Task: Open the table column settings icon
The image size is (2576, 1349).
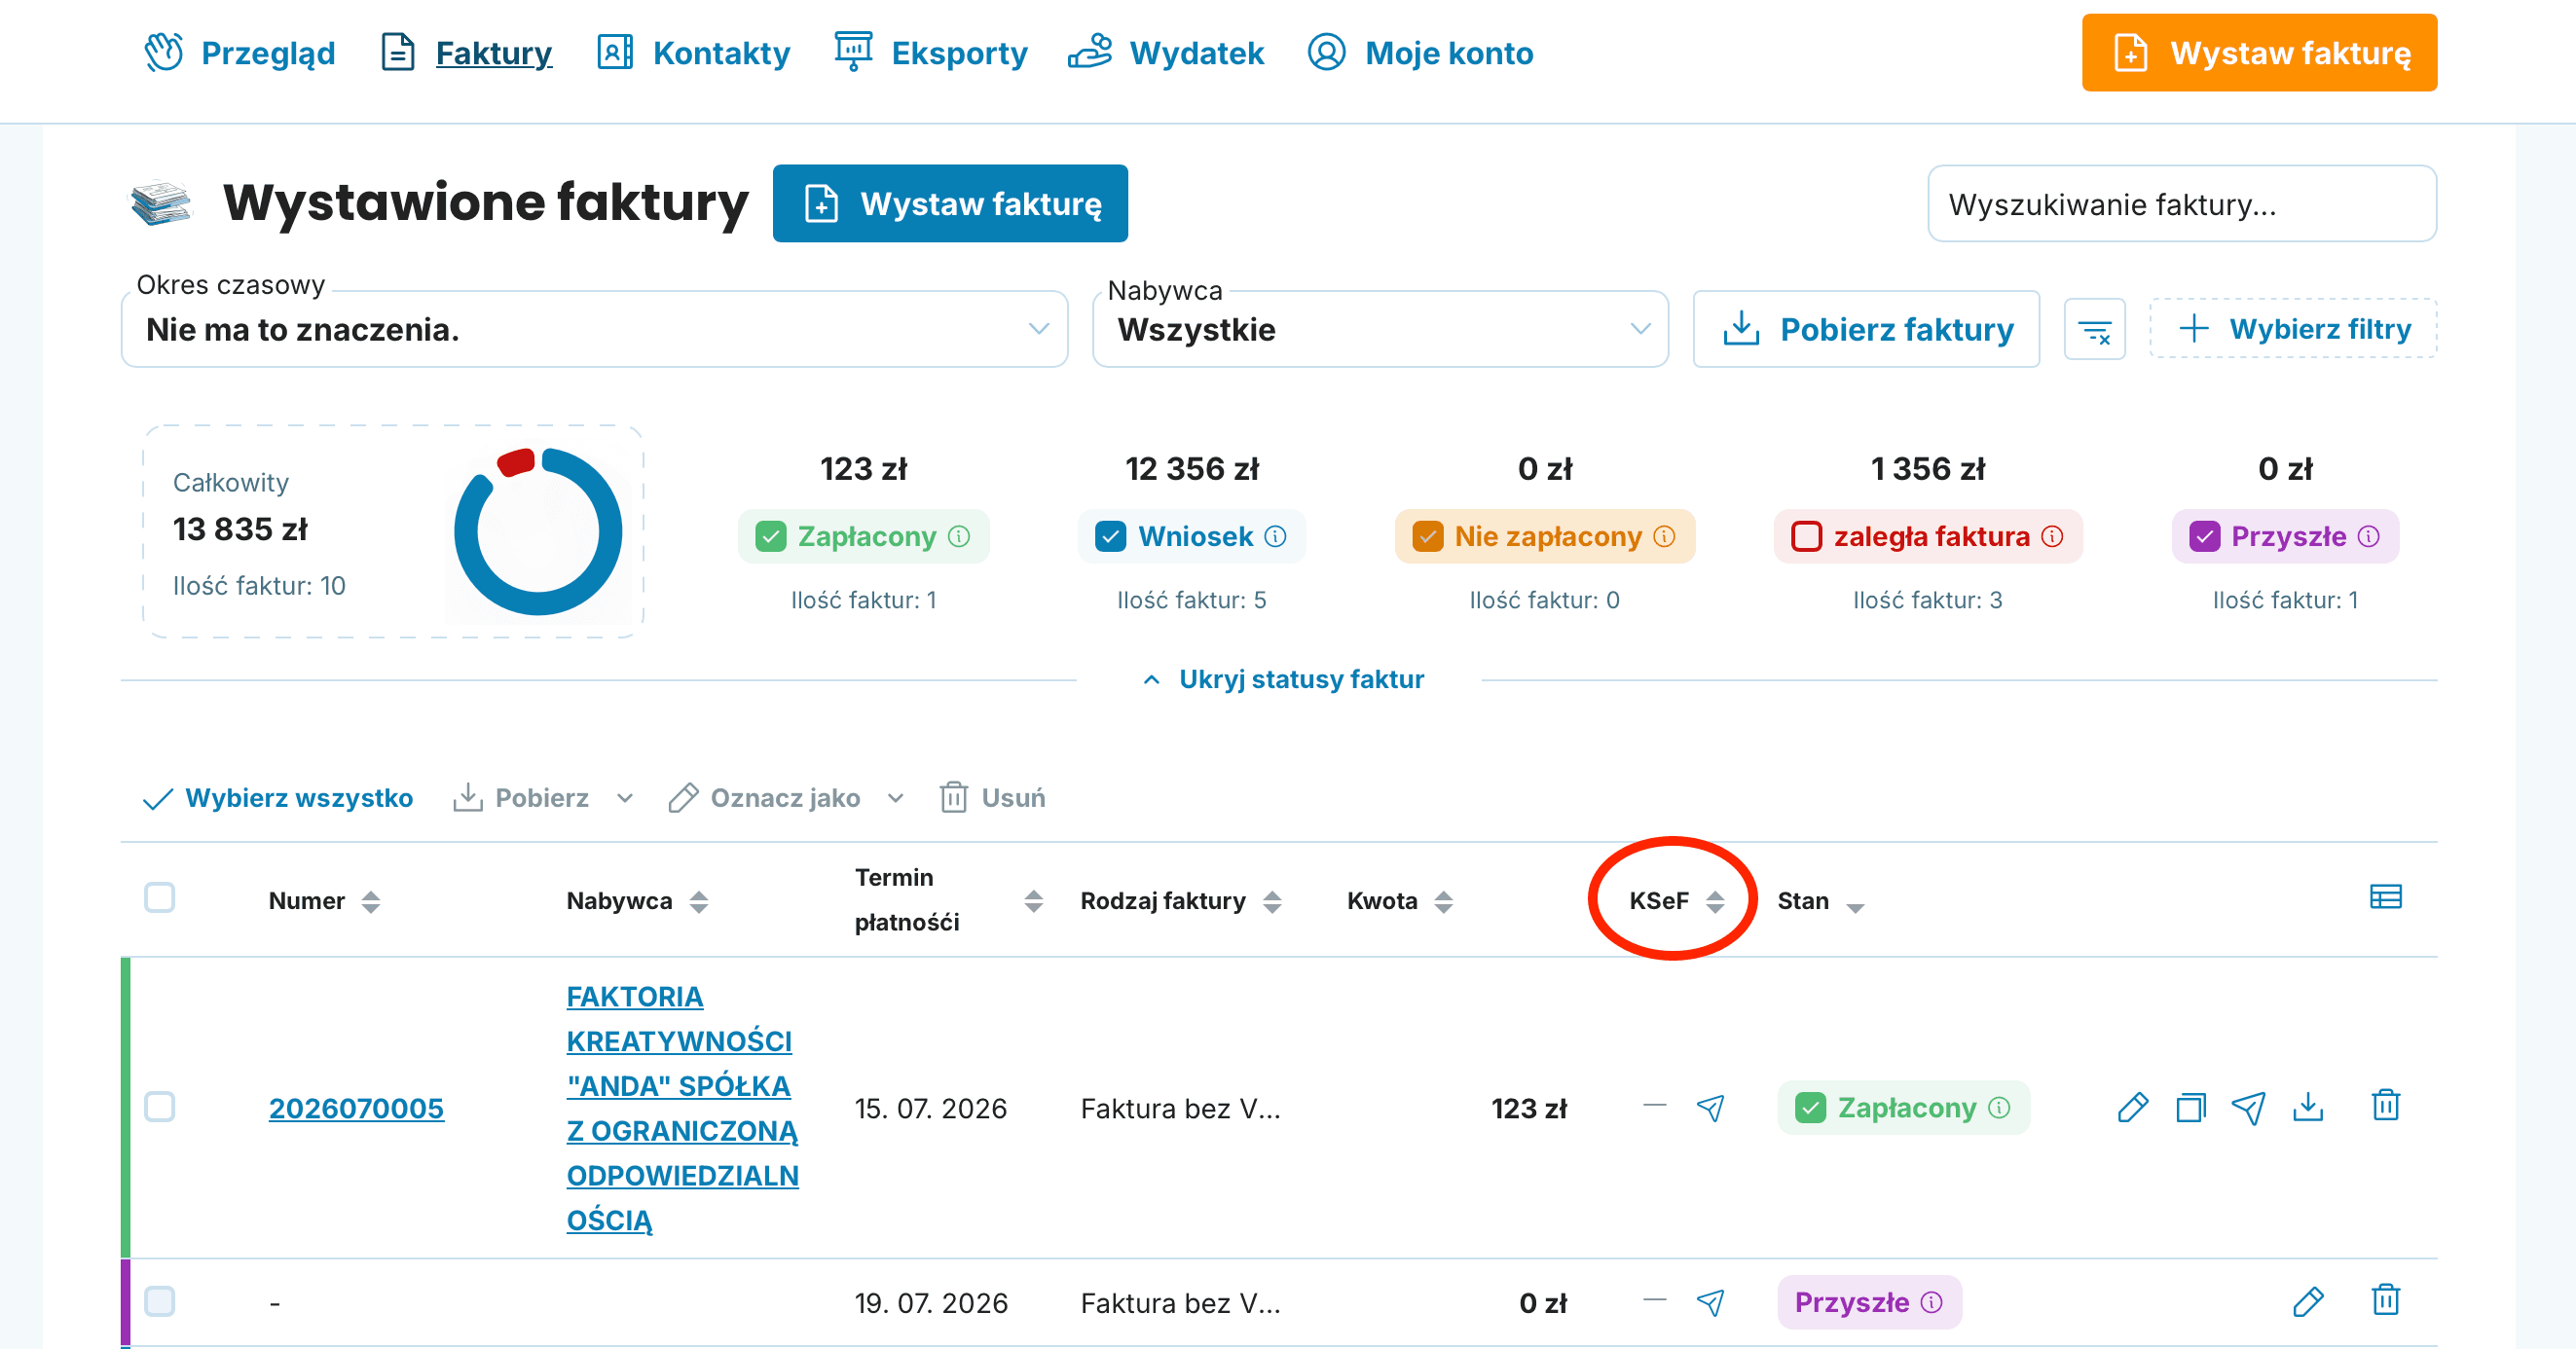Action: (2385, 897)
